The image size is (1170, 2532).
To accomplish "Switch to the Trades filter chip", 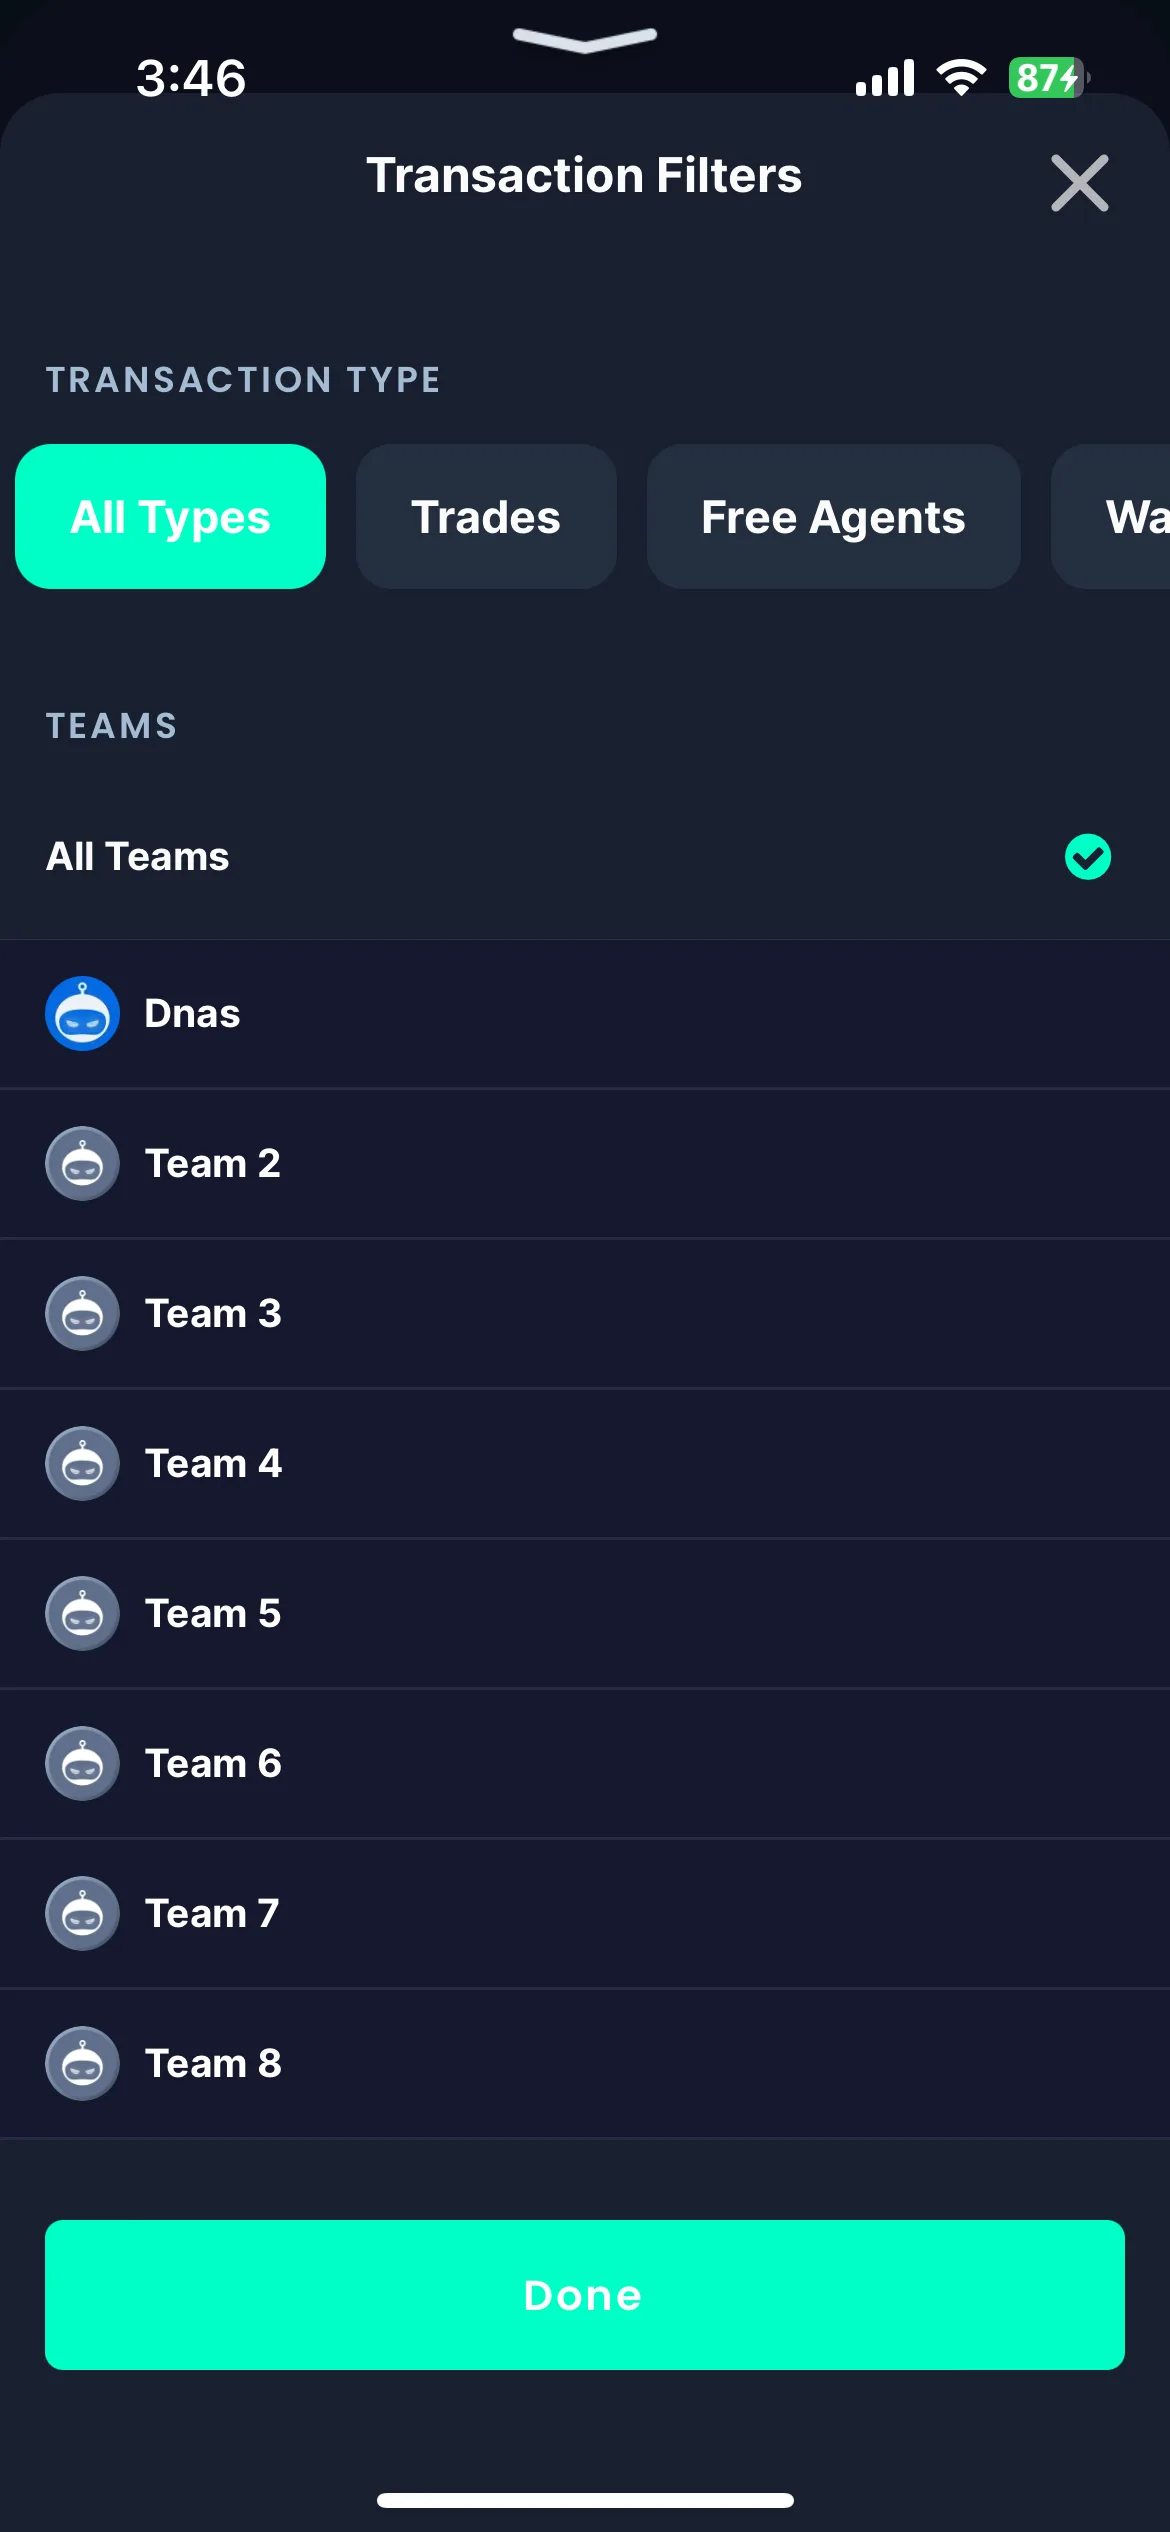I will [x=486, y=516].
